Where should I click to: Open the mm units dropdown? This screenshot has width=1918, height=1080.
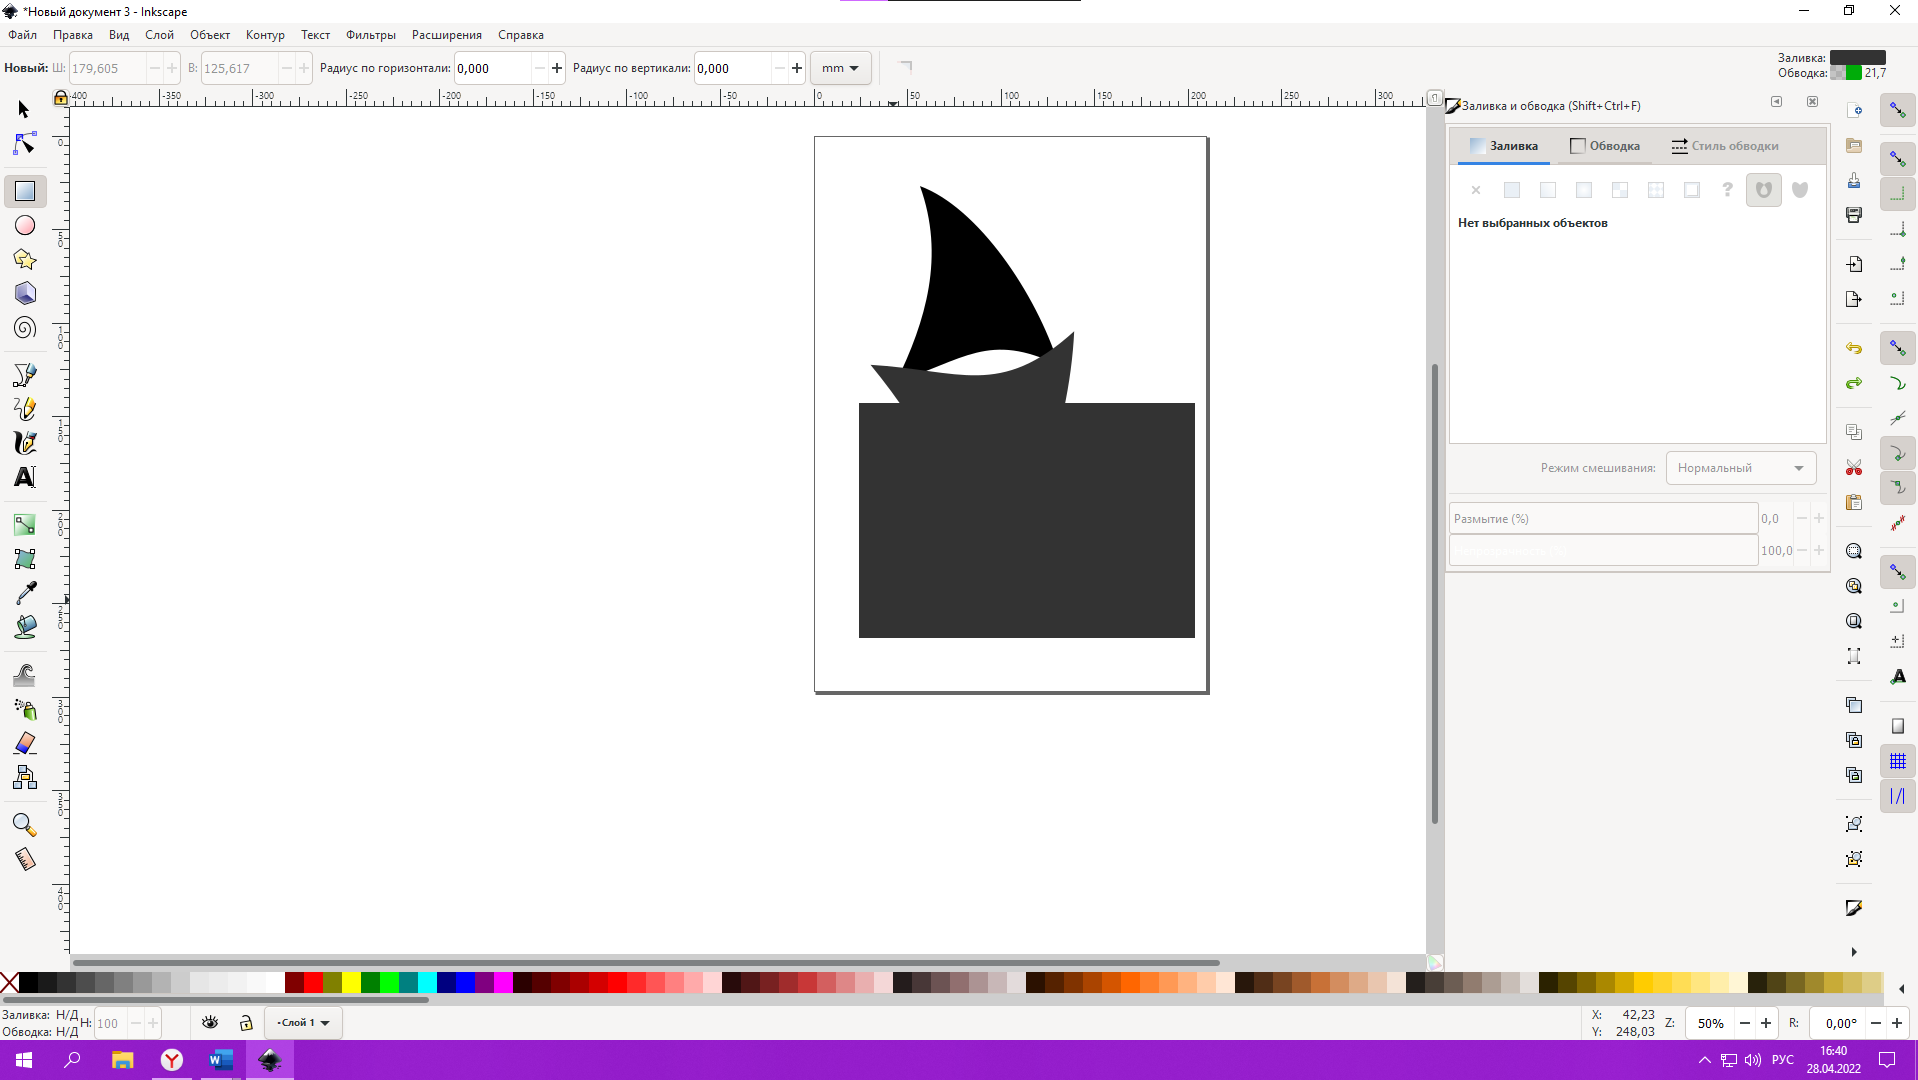click(x=841, y=68)
